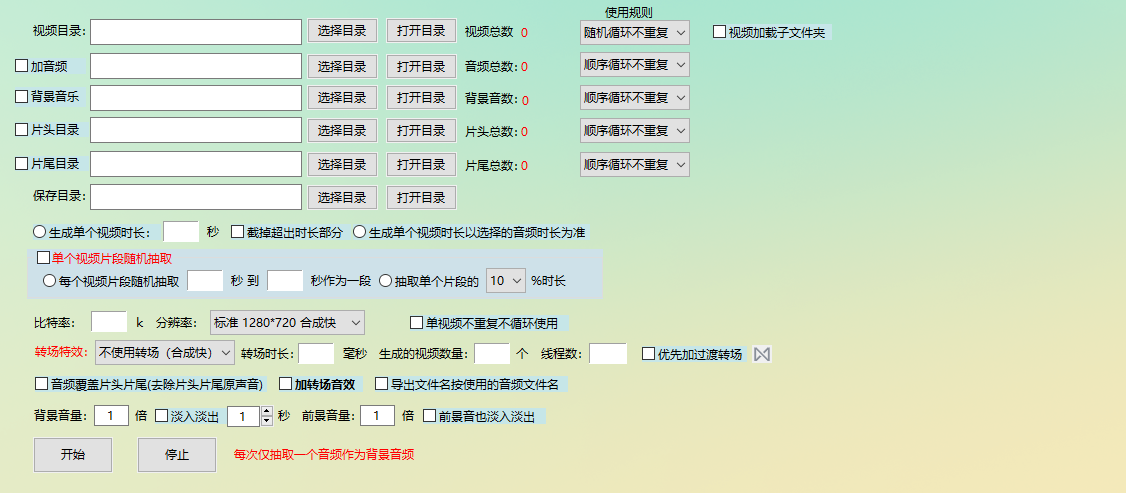1126x493 pixels.
Task: Click 选择目录 for 视频目录
Action: click(x=343, y=31)
